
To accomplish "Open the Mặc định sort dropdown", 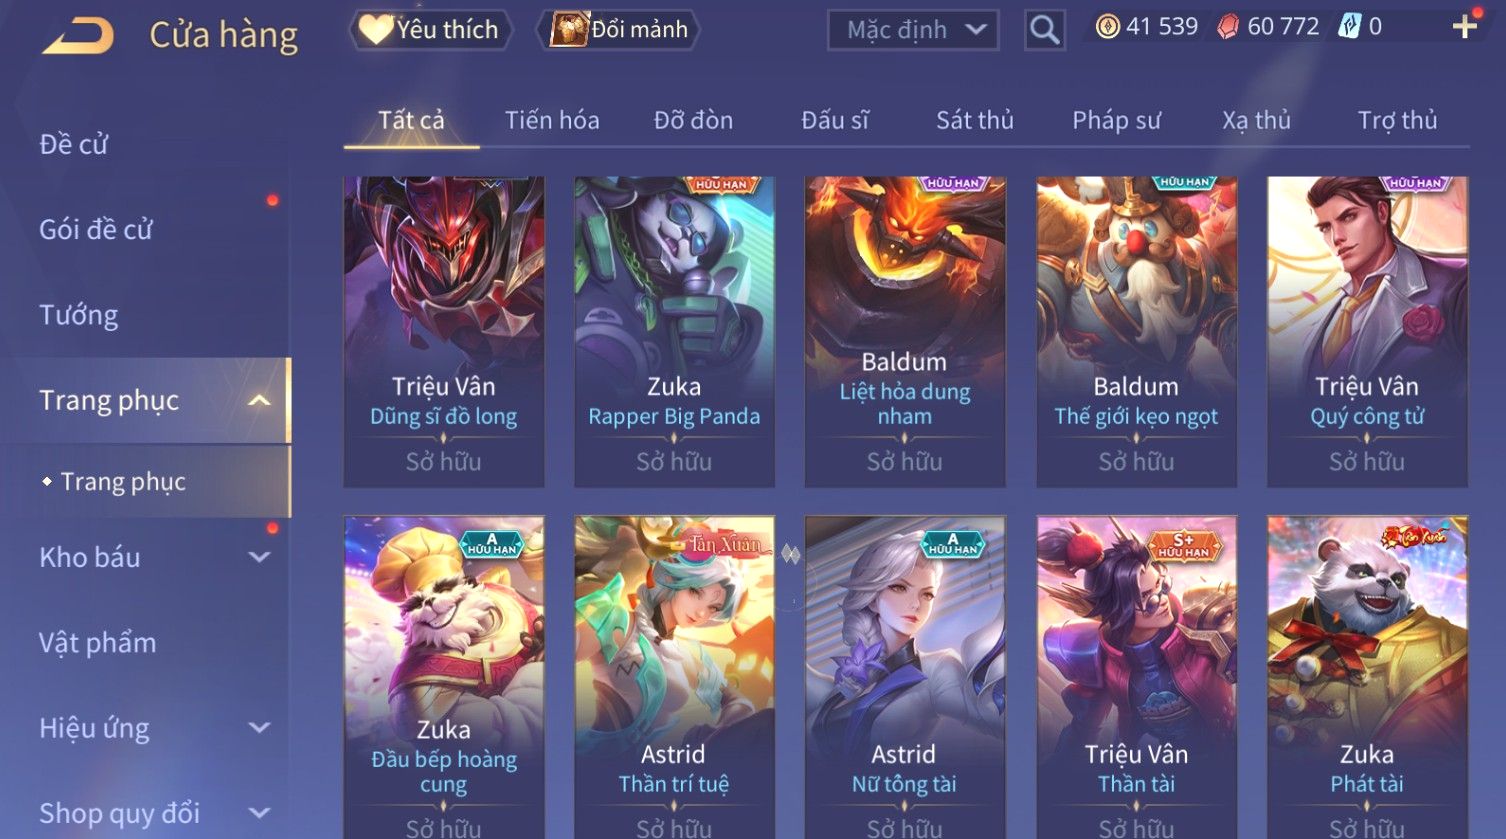I will pyautogui.click(x=913, y=30).
